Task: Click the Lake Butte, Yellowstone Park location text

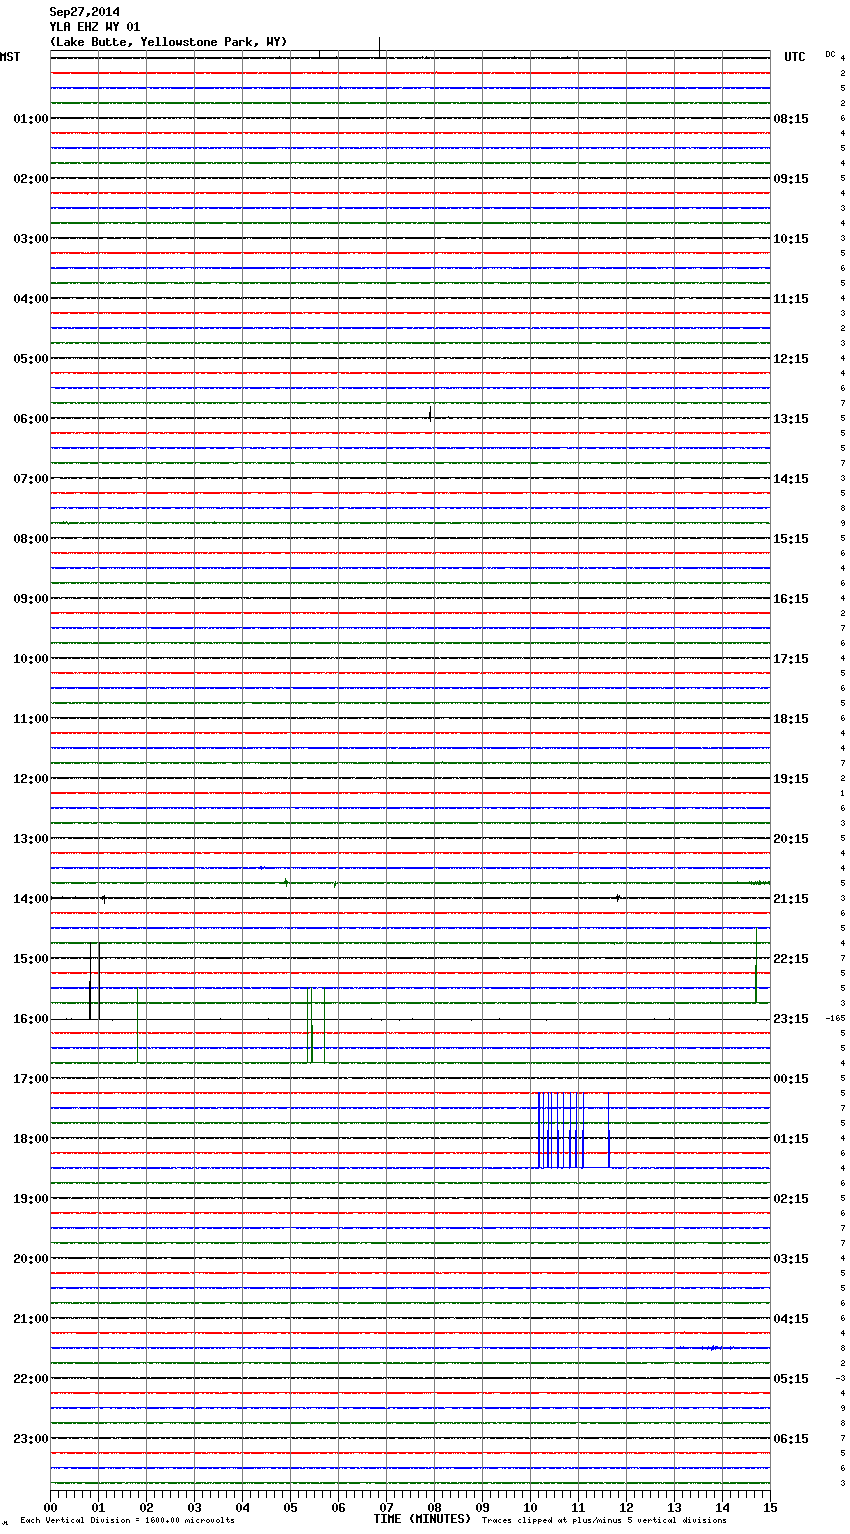Action: pos(168,42)
